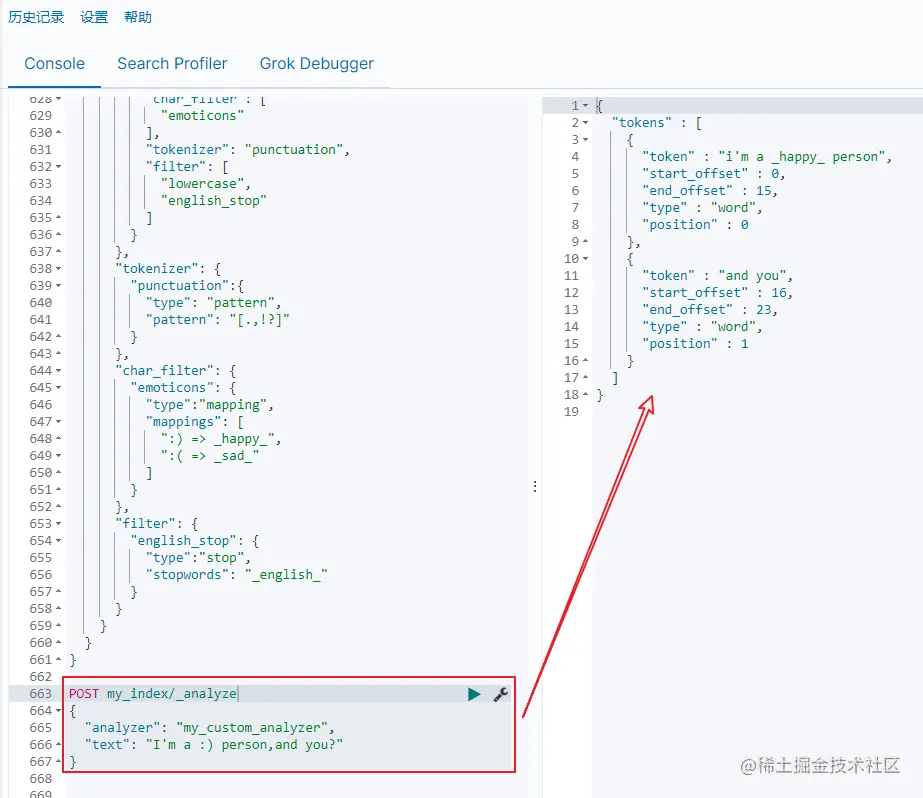
Task: Click the "english_stop" entry at line 634
Action: point(214,201)
